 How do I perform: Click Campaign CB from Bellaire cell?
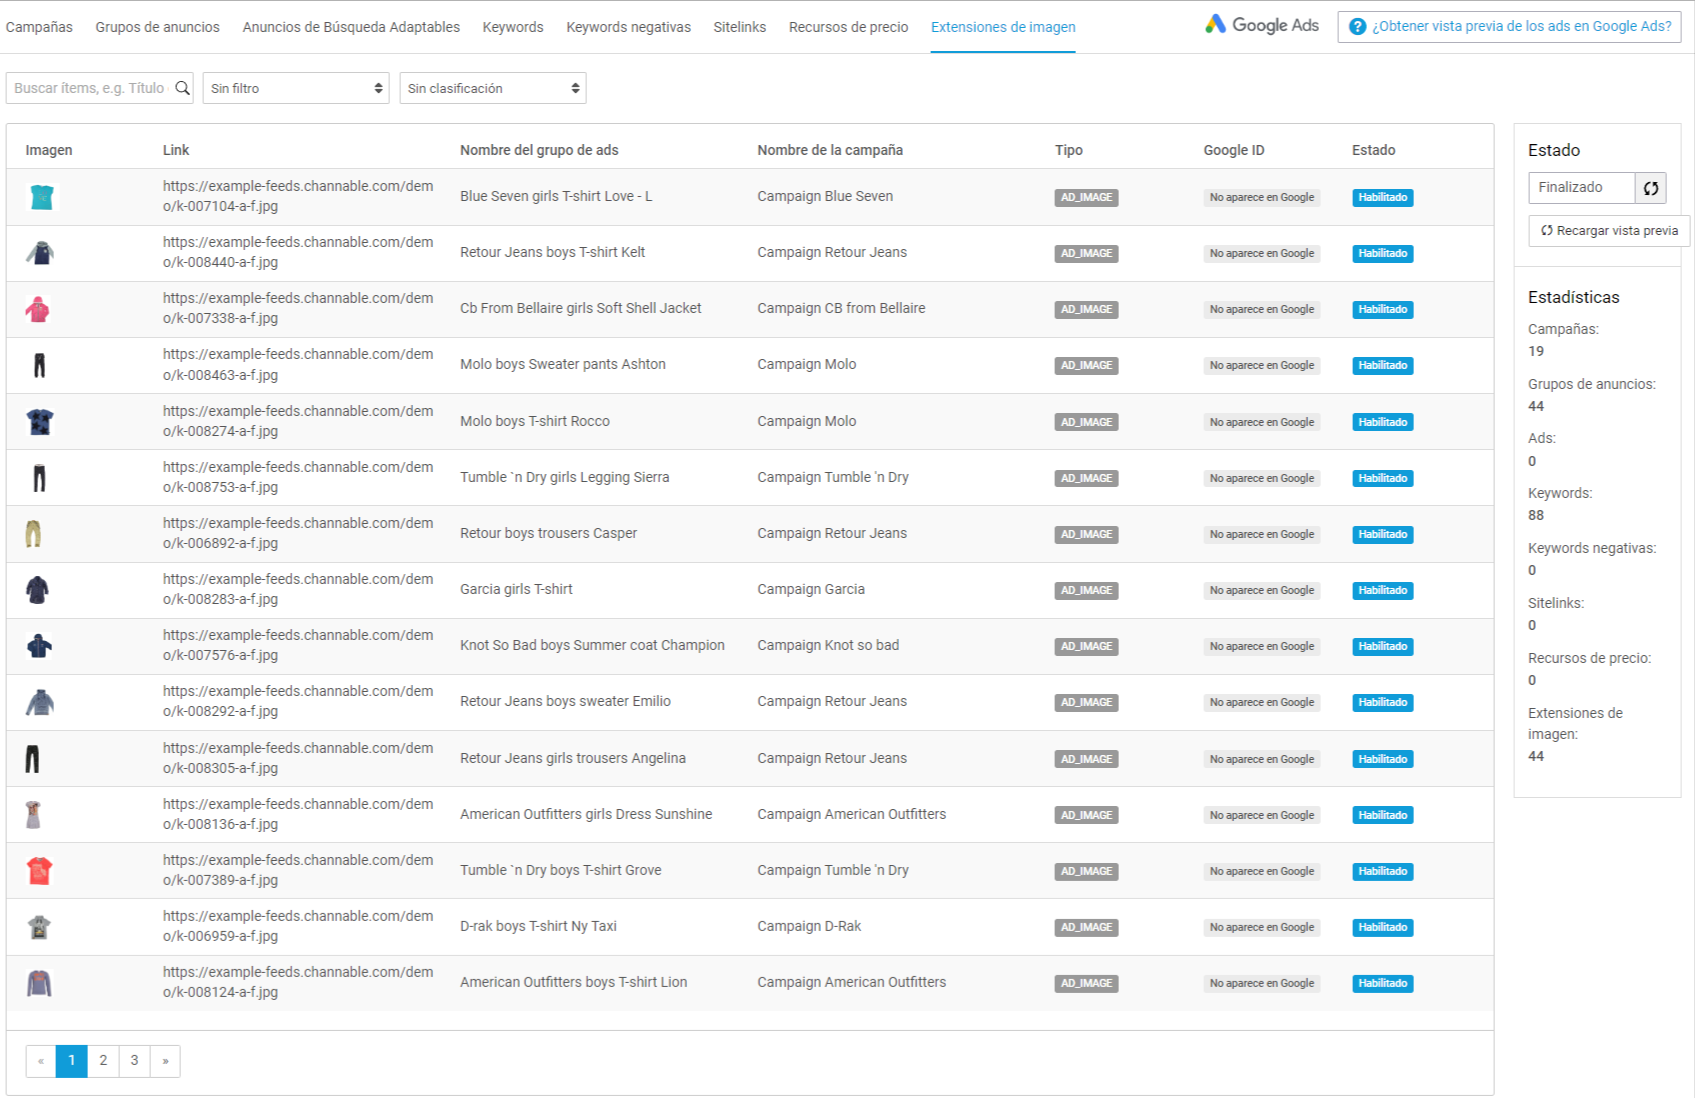click(841, 308)
